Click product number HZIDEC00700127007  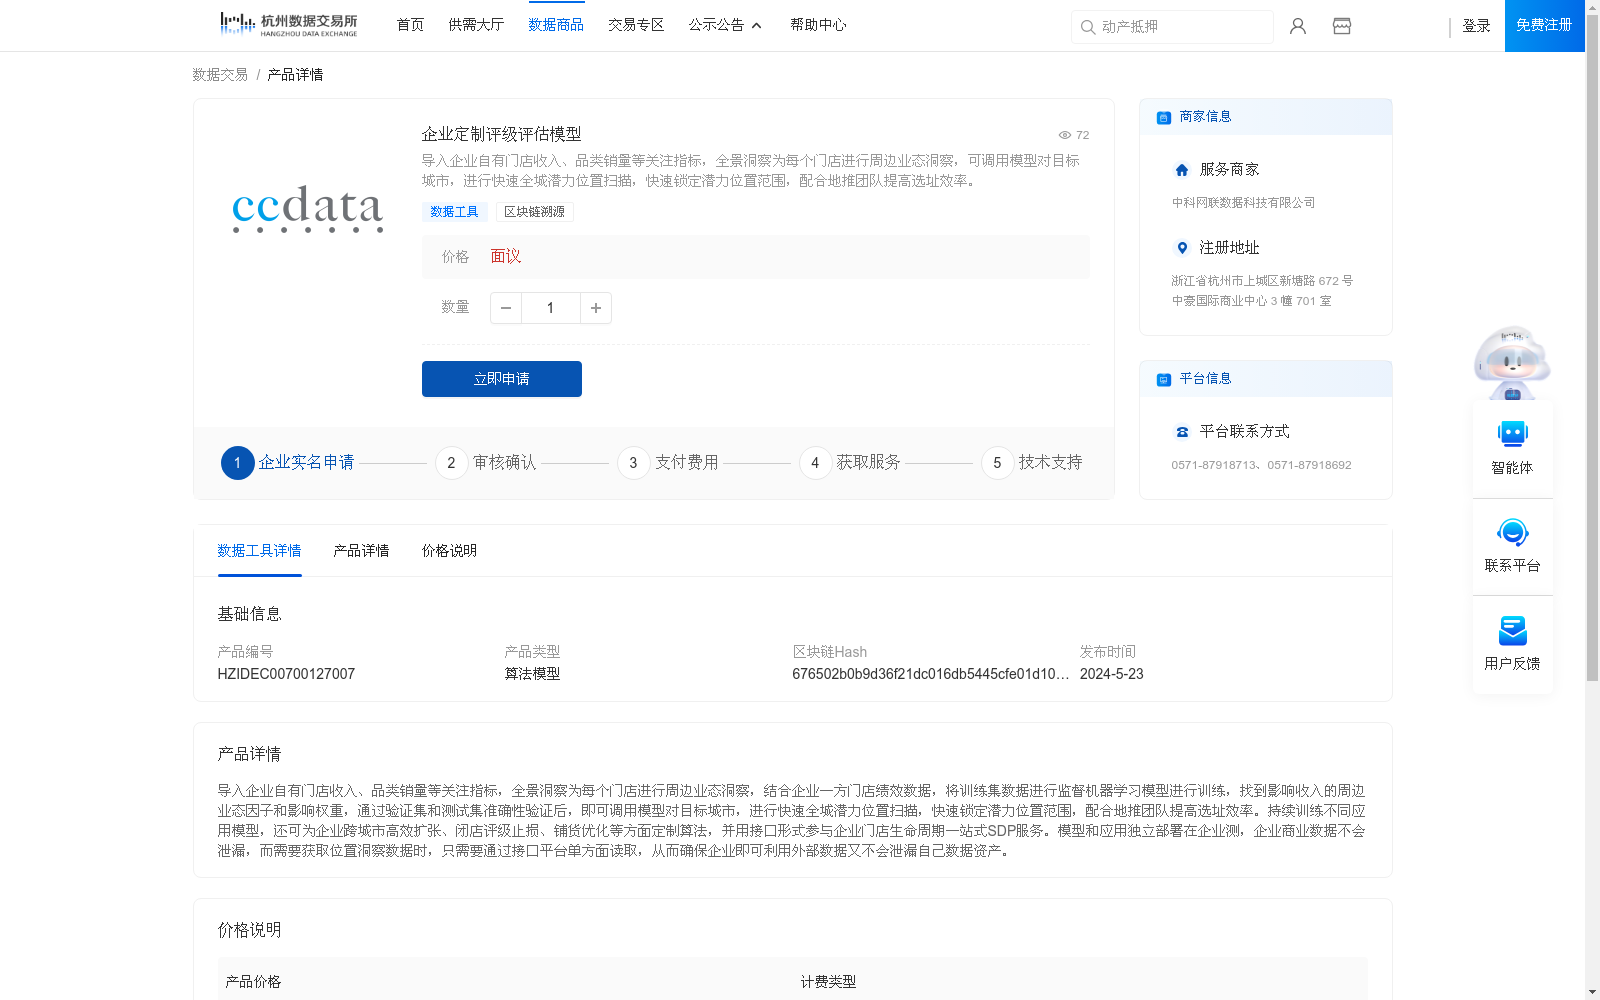point(286,674)
